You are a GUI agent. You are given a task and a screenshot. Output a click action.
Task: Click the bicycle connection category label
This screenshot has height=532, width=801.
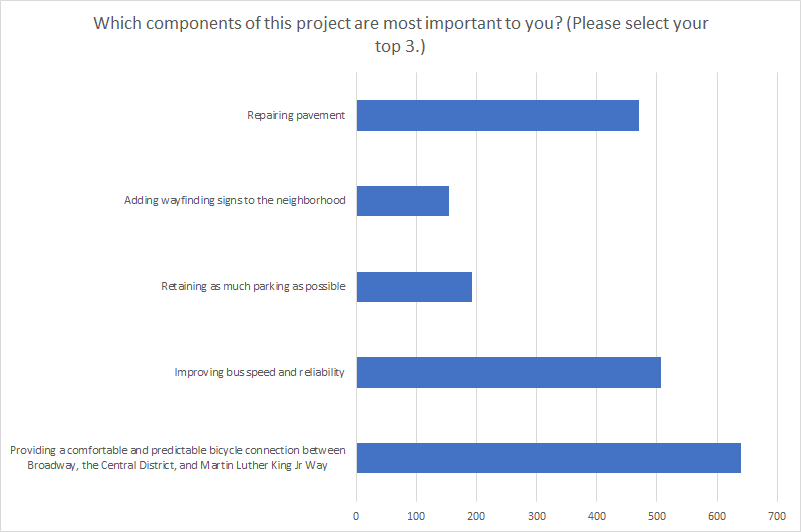tap(177, 457)
